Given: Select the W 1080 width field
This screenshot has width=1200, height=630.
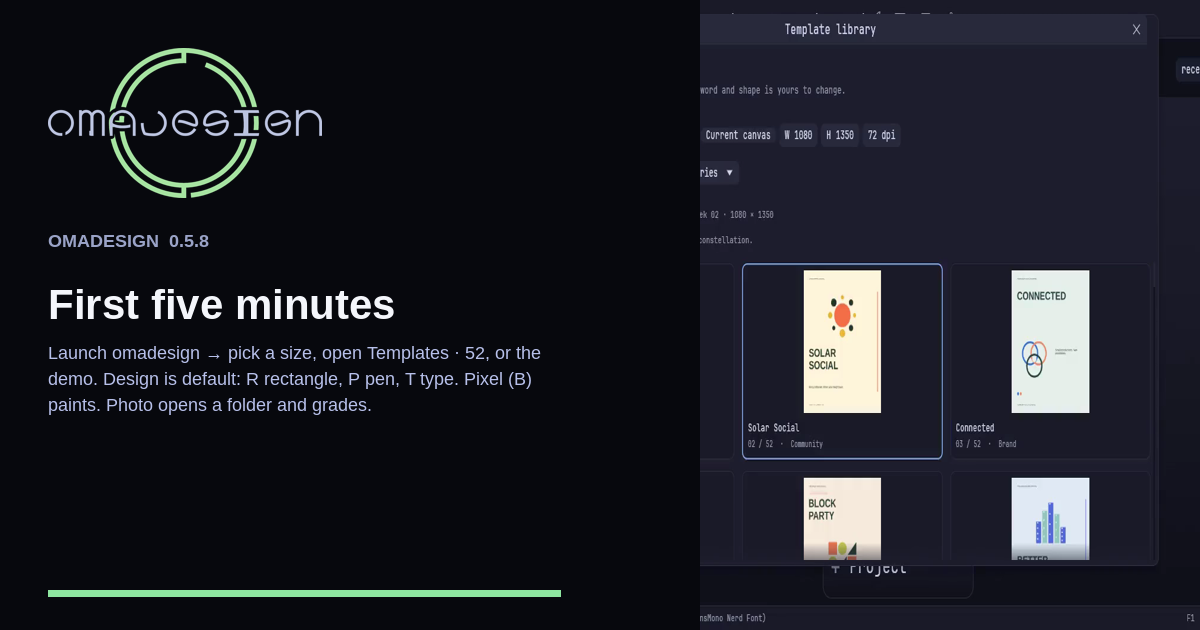Looking at the screenshot, I should point(798,135).
